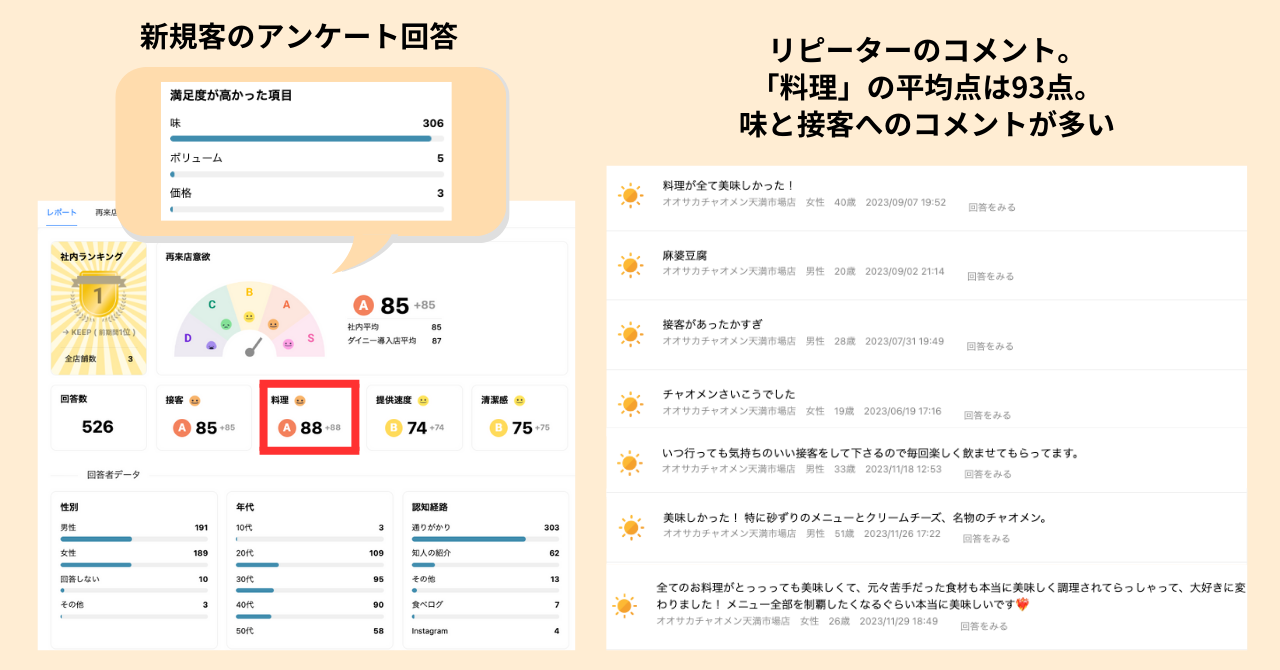Click 回答をみる on the 2023/11/29 comment
Image resolution: width=1280 pixels, height=670 pixels.
[983, 626]
